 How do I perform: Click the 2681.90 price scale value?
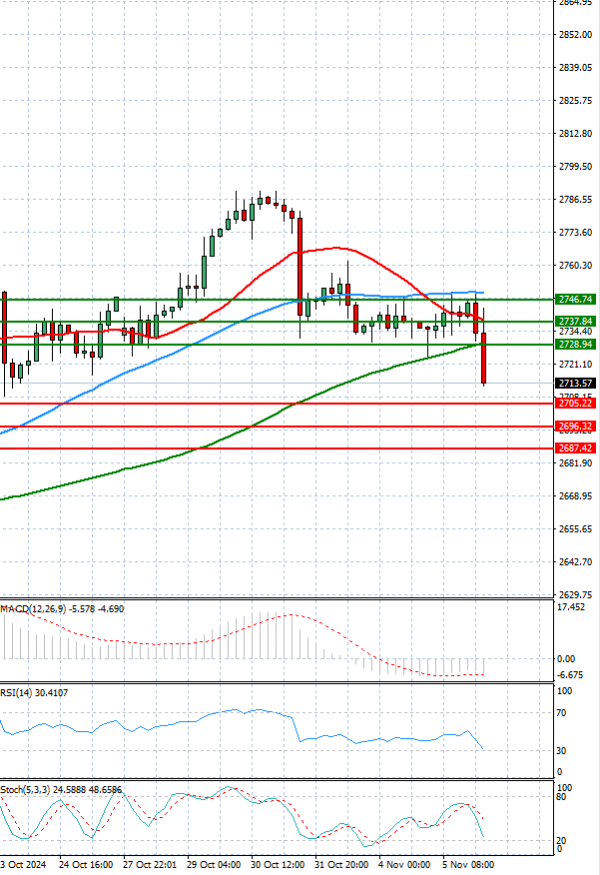click(x=575, y=463)
